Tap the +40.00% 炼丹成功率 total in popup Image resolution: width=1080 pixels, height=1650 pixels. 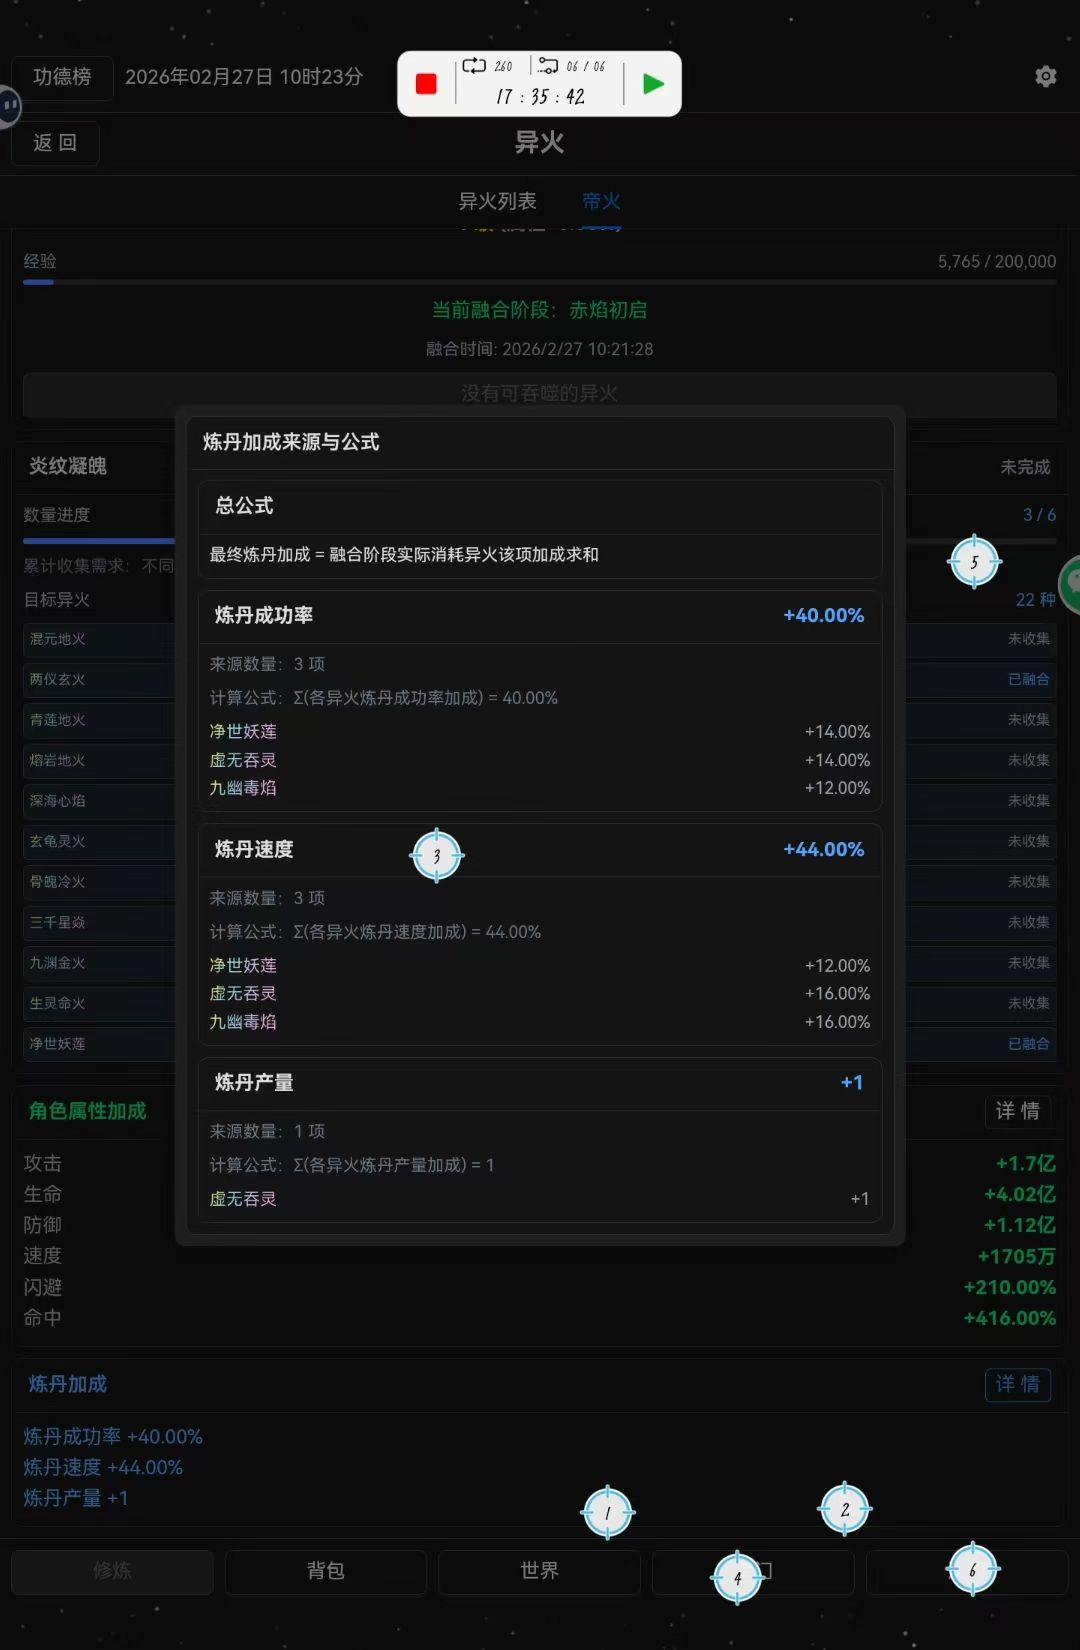824,616
